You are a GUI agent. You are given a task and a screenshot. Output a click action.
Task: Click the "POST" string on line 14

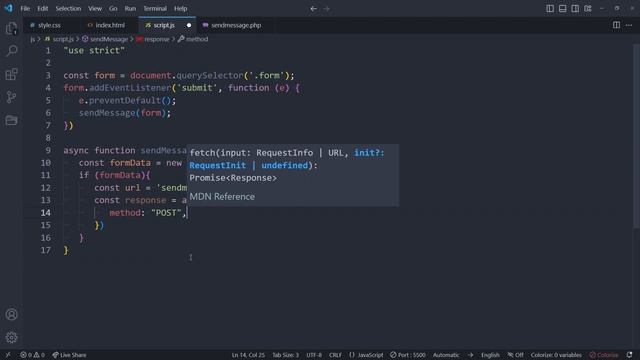tap(166, 213)
